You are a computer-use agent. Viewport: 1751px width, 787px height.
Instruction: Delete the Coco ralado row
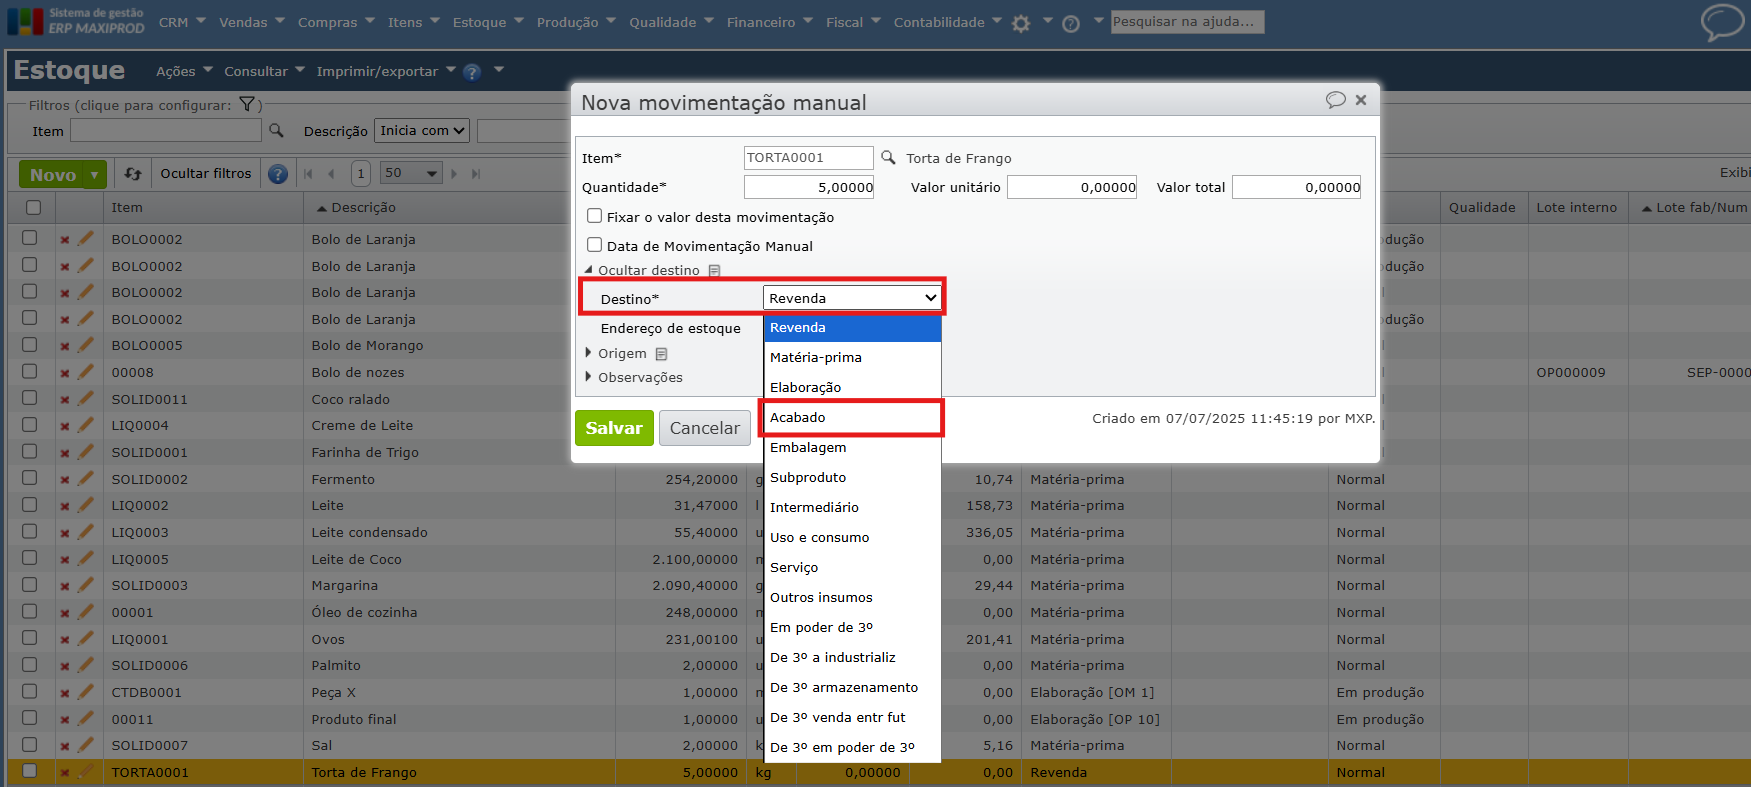click(x=65, y=400)
